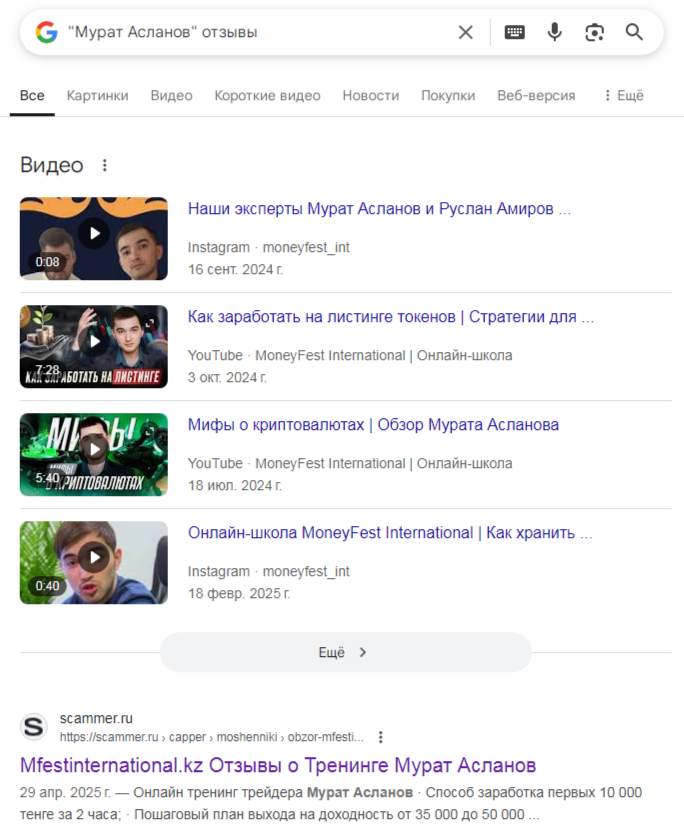Click the '16 сент. 2024 г.' date text
Screen dimensions: 684x834
point(236,270)
